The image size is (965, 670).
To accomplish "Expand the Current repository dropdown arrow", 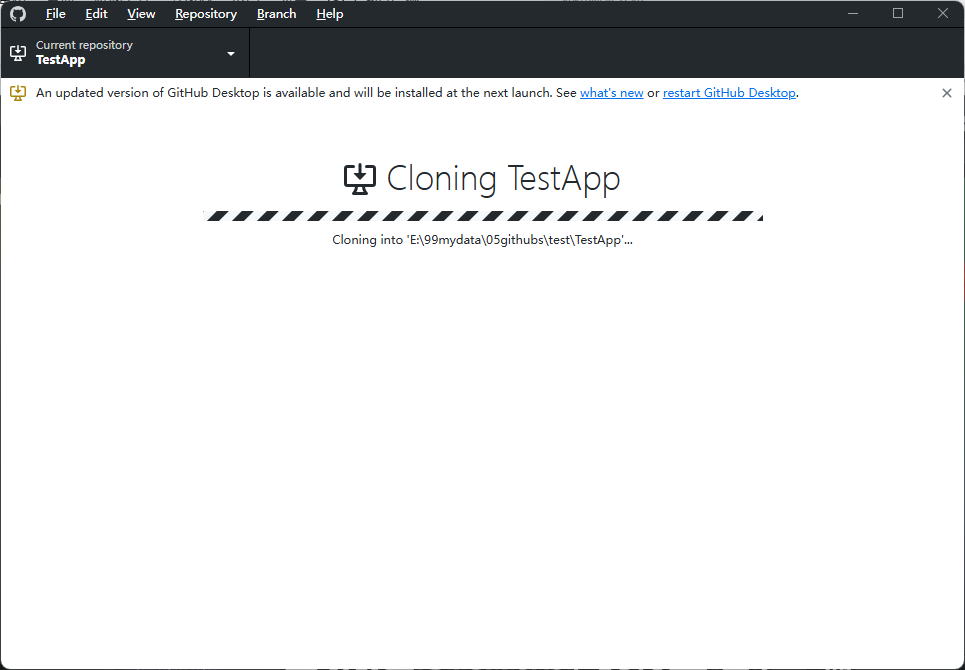I will coord(231,54).
